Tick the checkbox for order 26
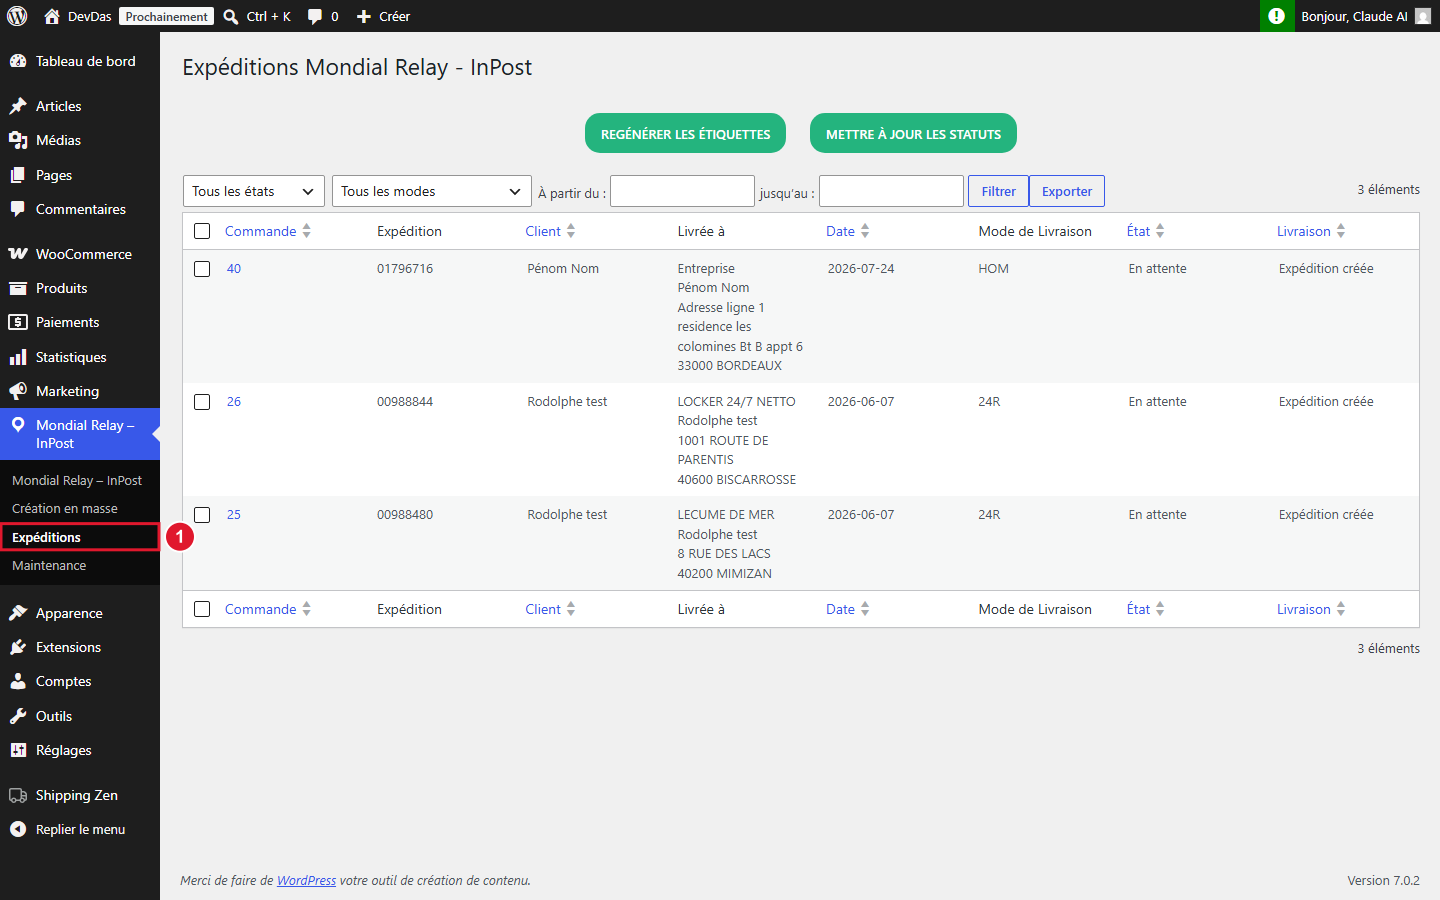 [x=202, y=402]
